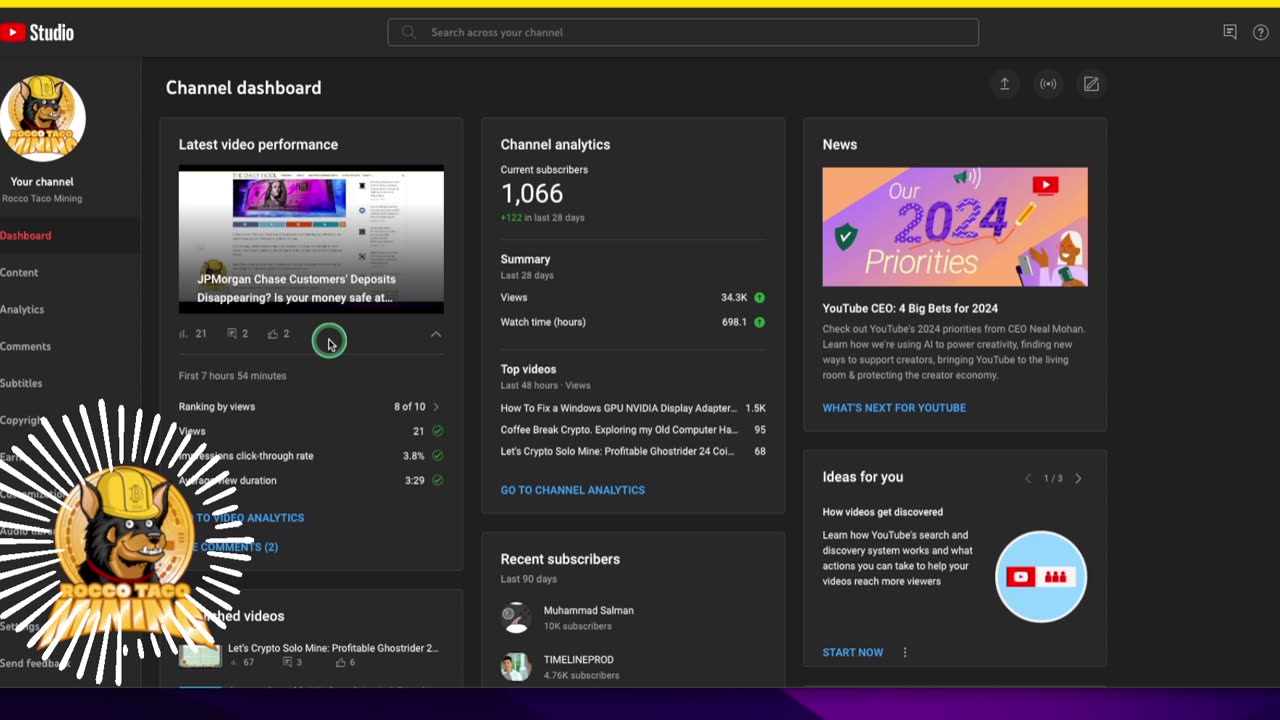Click GO TO CHANNEL ANALYTICS link
1280x720 pixels.
point(573,490)
